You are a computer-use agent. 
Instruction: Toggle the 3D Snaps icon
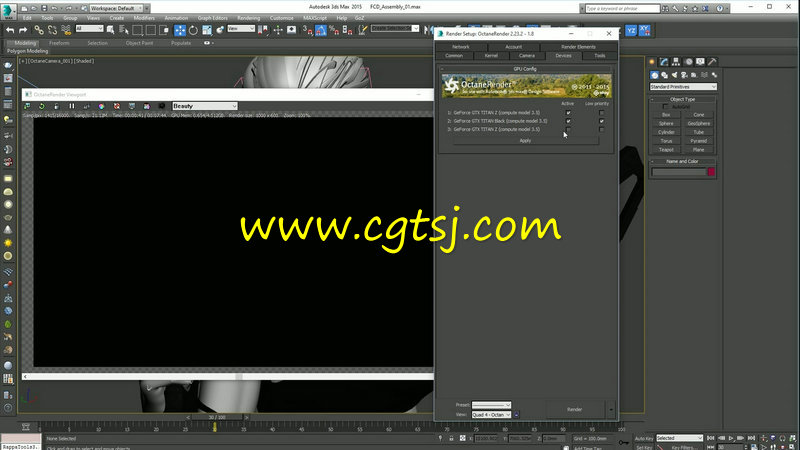tap(308, 30)
